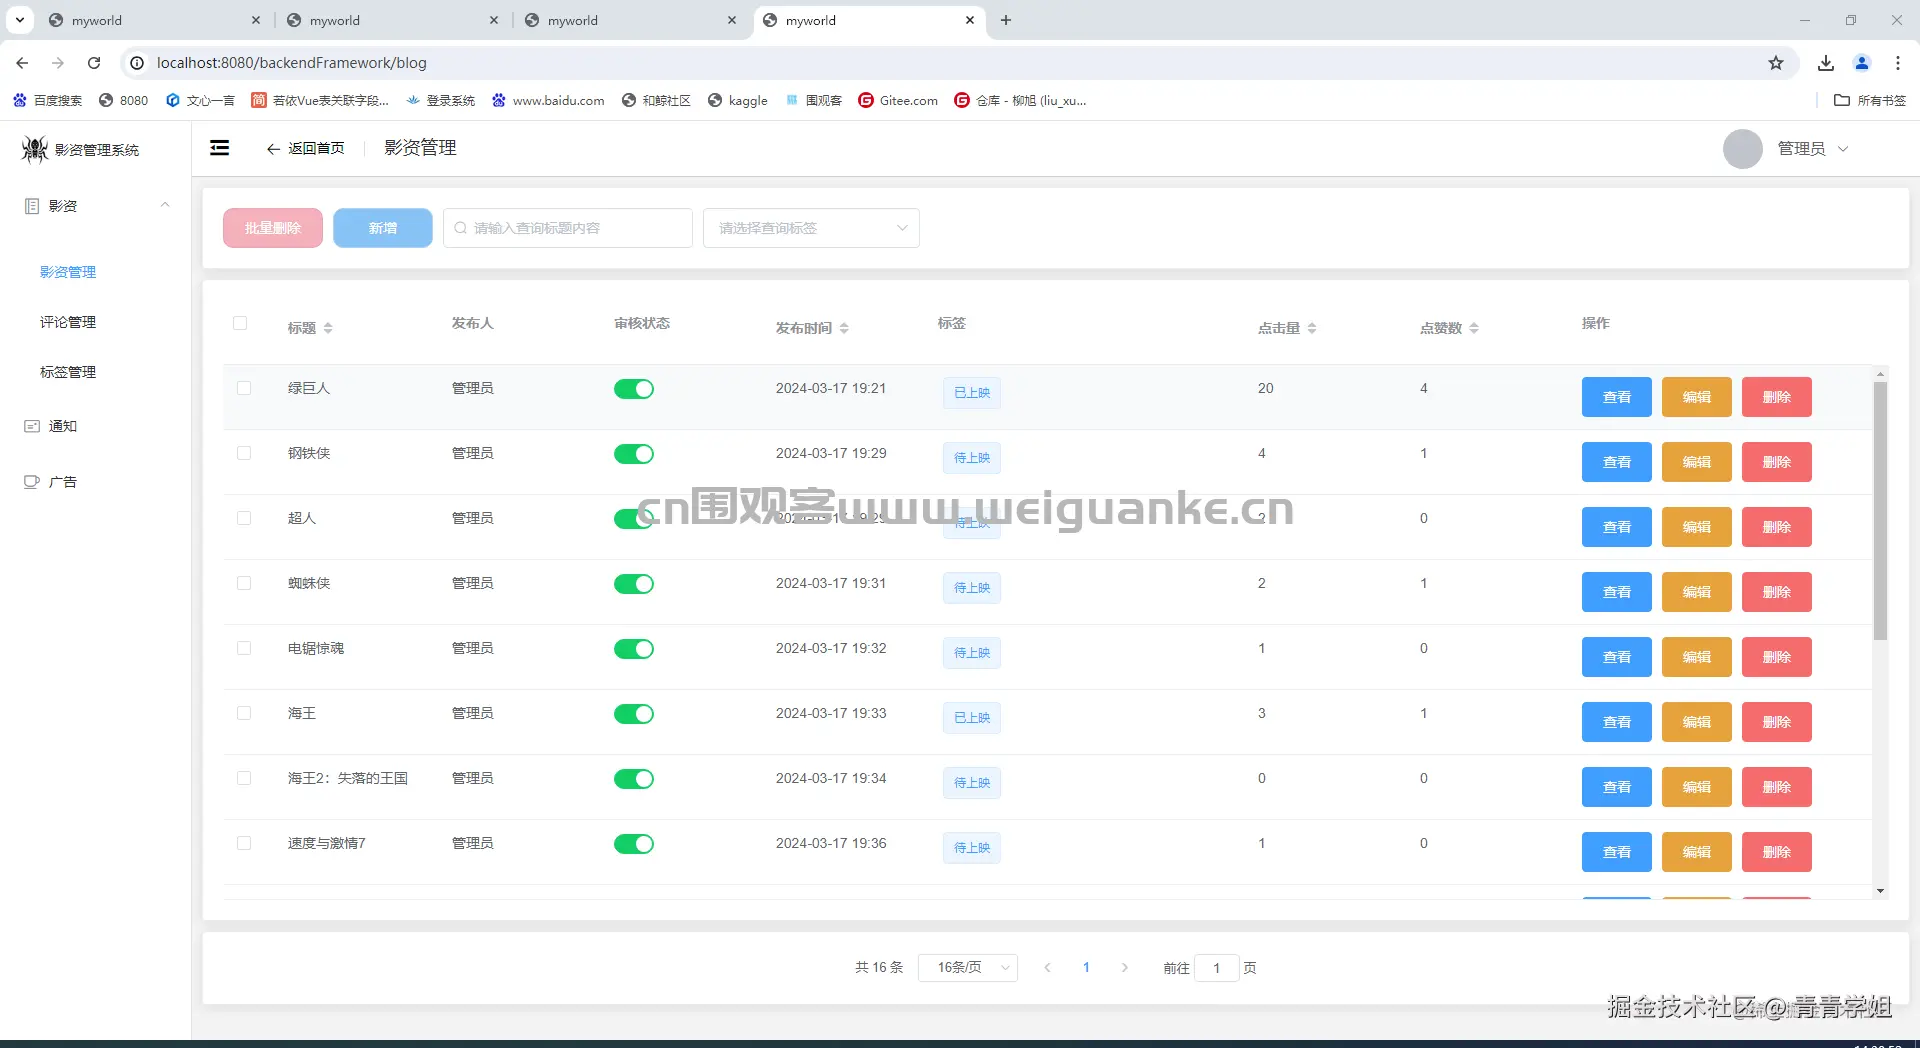The image size is (1920, 1048).
Task: Click the 已上映 tag for 海王
Action: [x=972, y=718]
